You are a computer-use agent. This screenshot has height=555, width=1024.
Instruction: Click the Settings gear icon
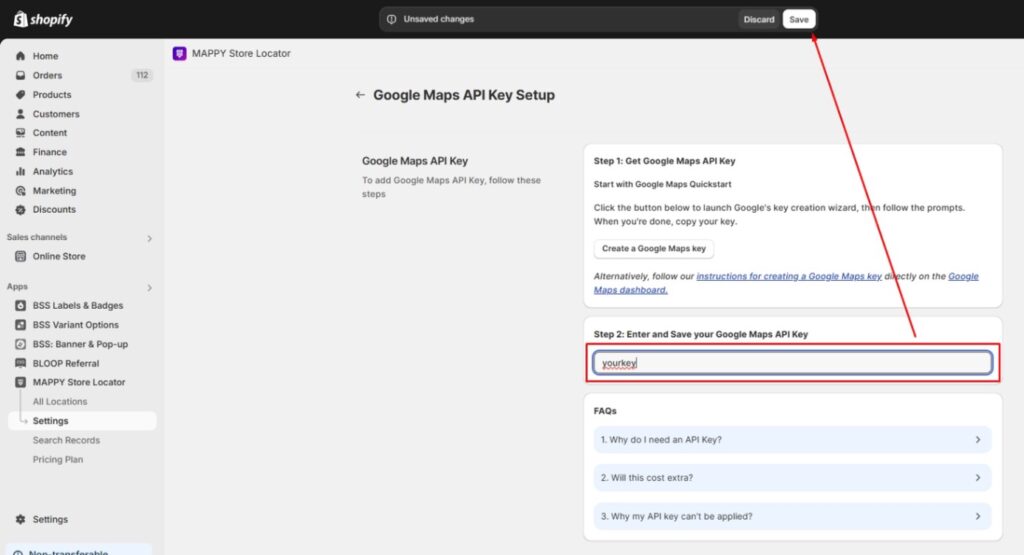[x=20, y=519]
